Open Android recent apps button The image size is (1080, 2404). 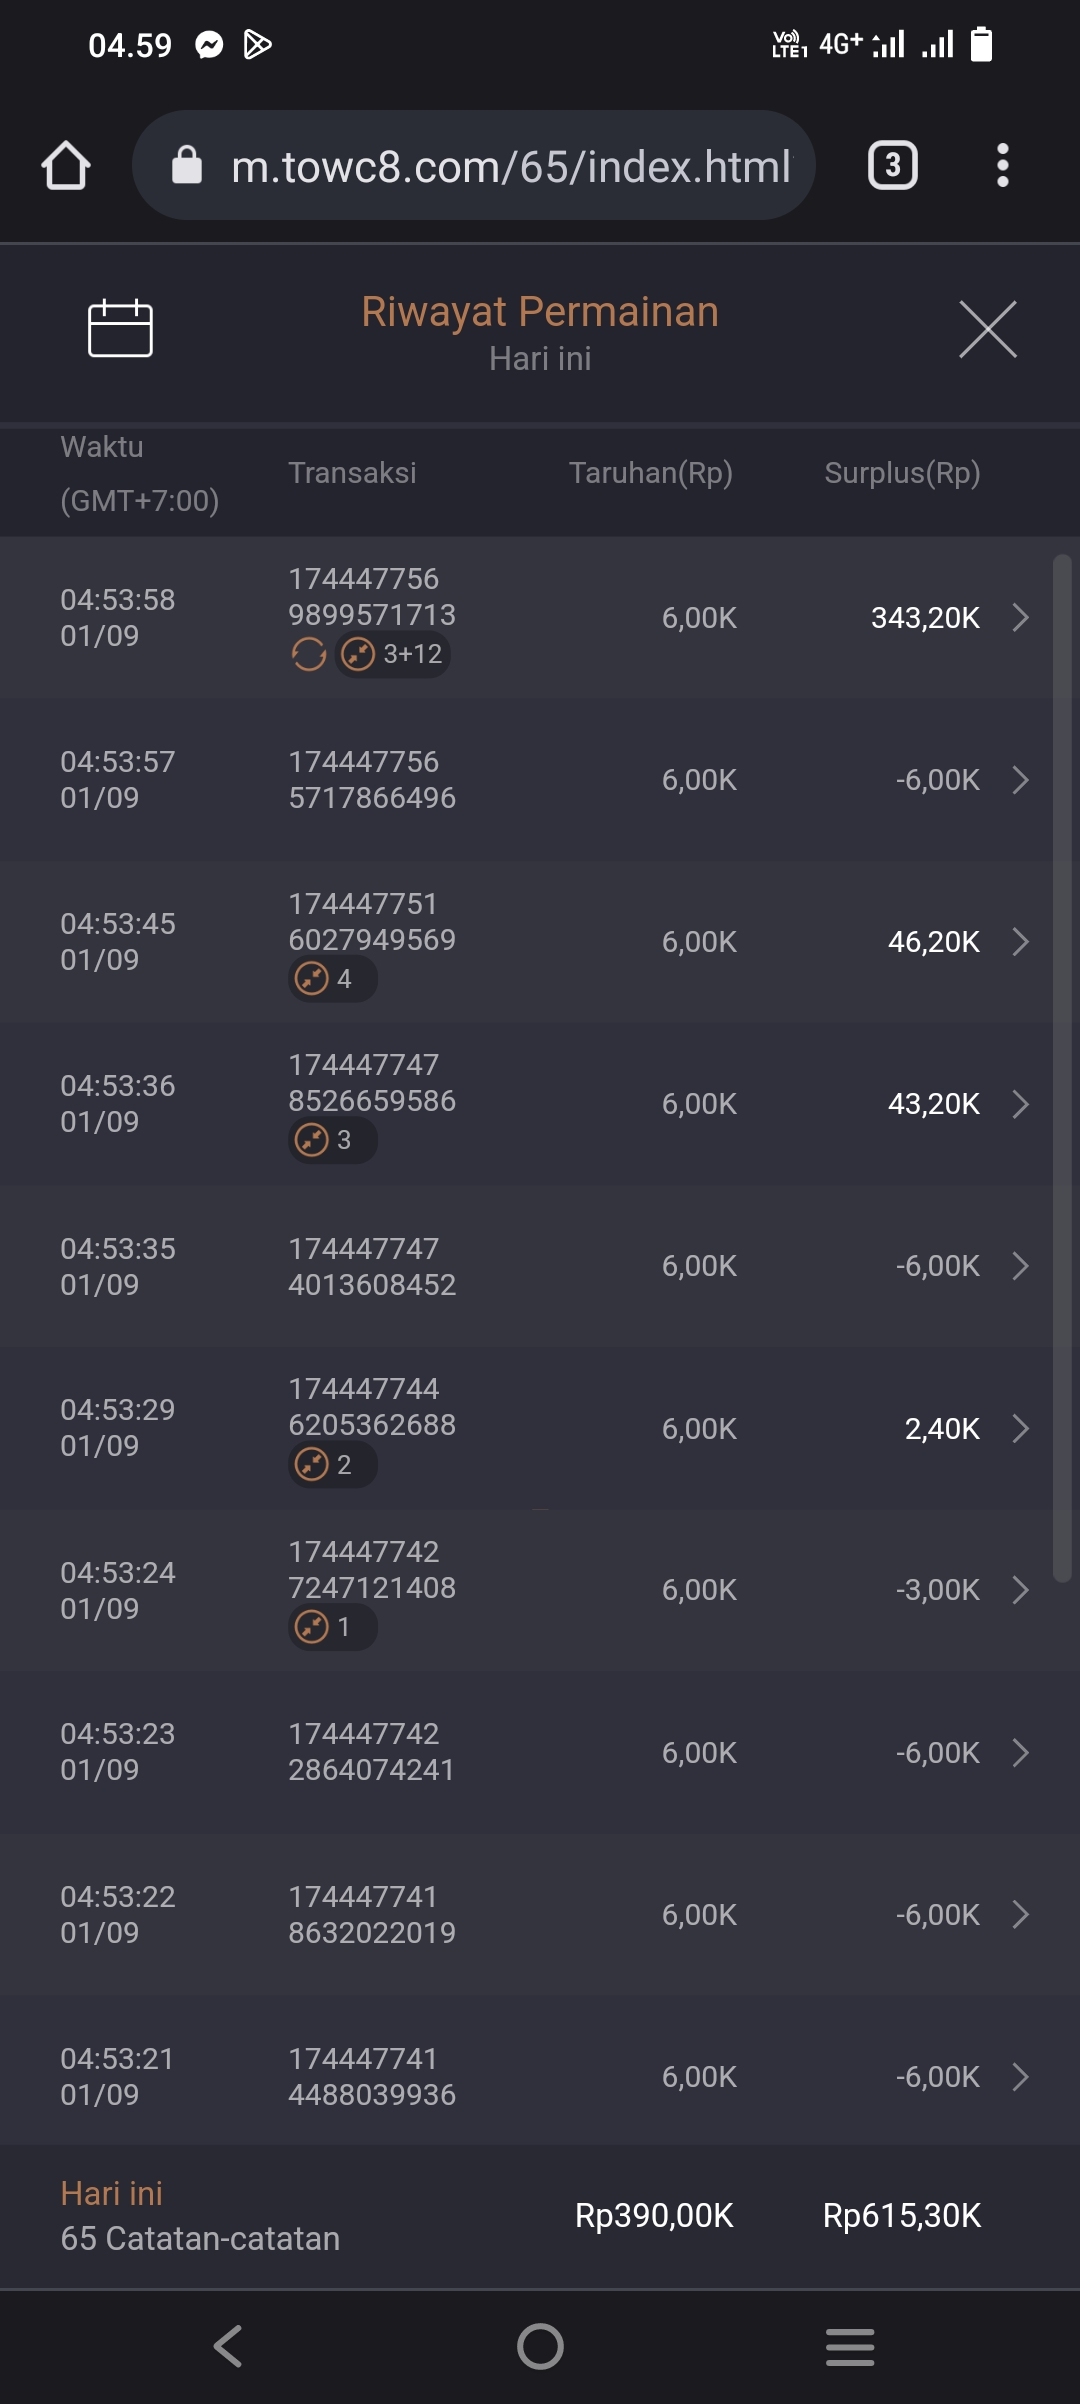(x=850, y=2346)
